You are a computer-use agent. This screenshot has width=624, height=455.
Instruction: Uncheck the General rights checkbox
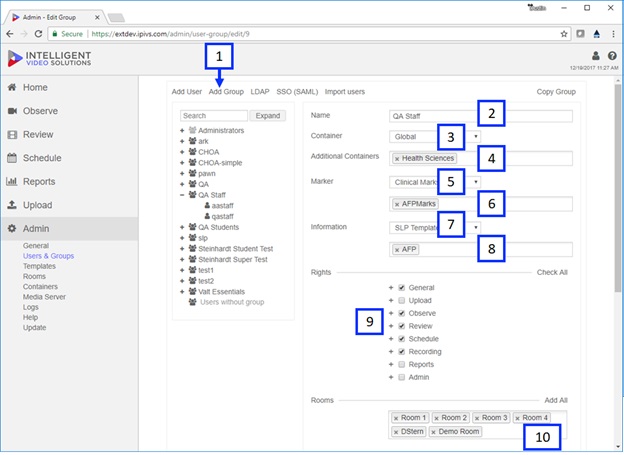point(402,287)
